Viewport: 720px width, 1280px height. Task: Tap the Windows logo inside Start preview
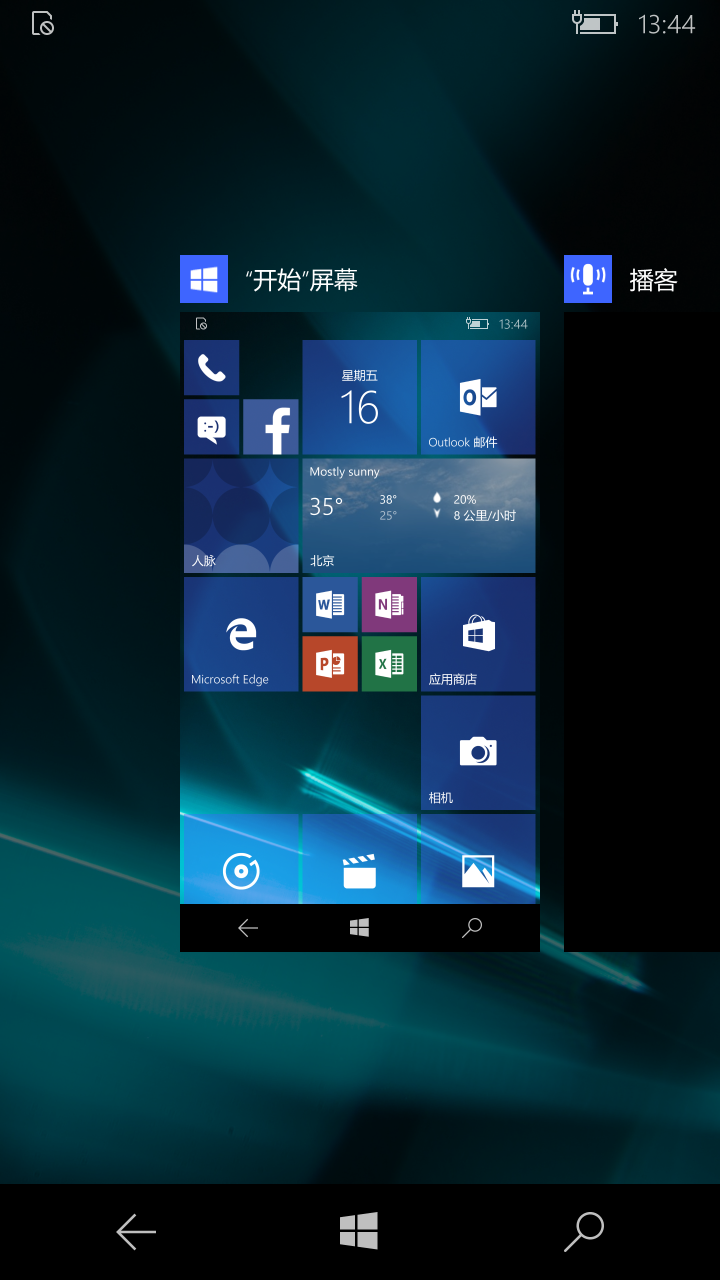[360, 928]
